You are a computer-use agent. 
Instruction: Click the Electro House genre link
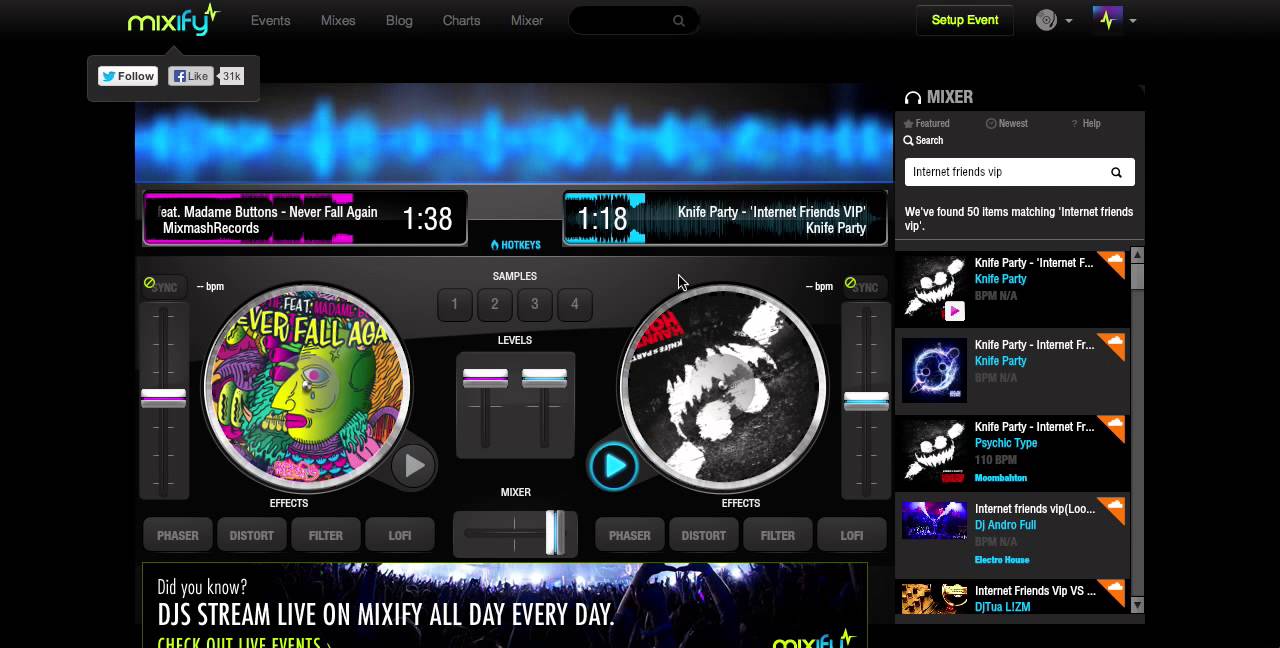(x=1002, y=560)
